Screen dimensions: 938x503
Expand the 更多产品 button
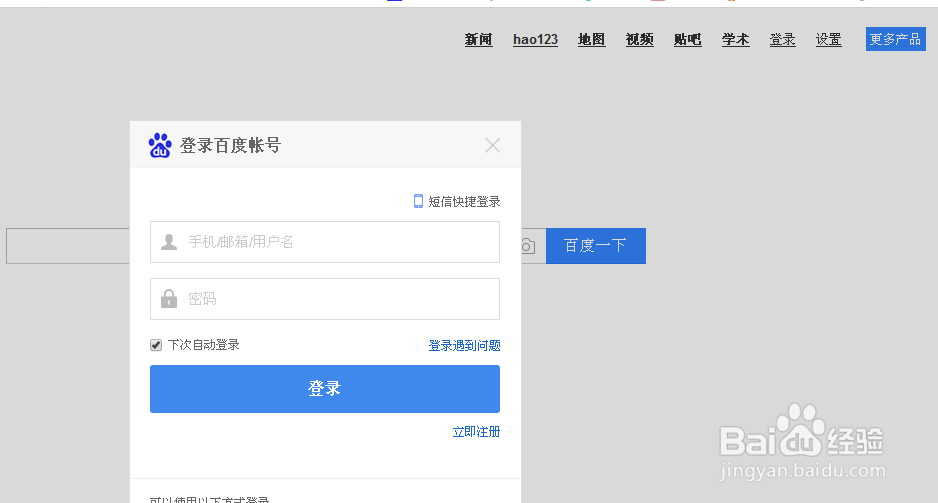pyautogui.click(x=896, y=39)
